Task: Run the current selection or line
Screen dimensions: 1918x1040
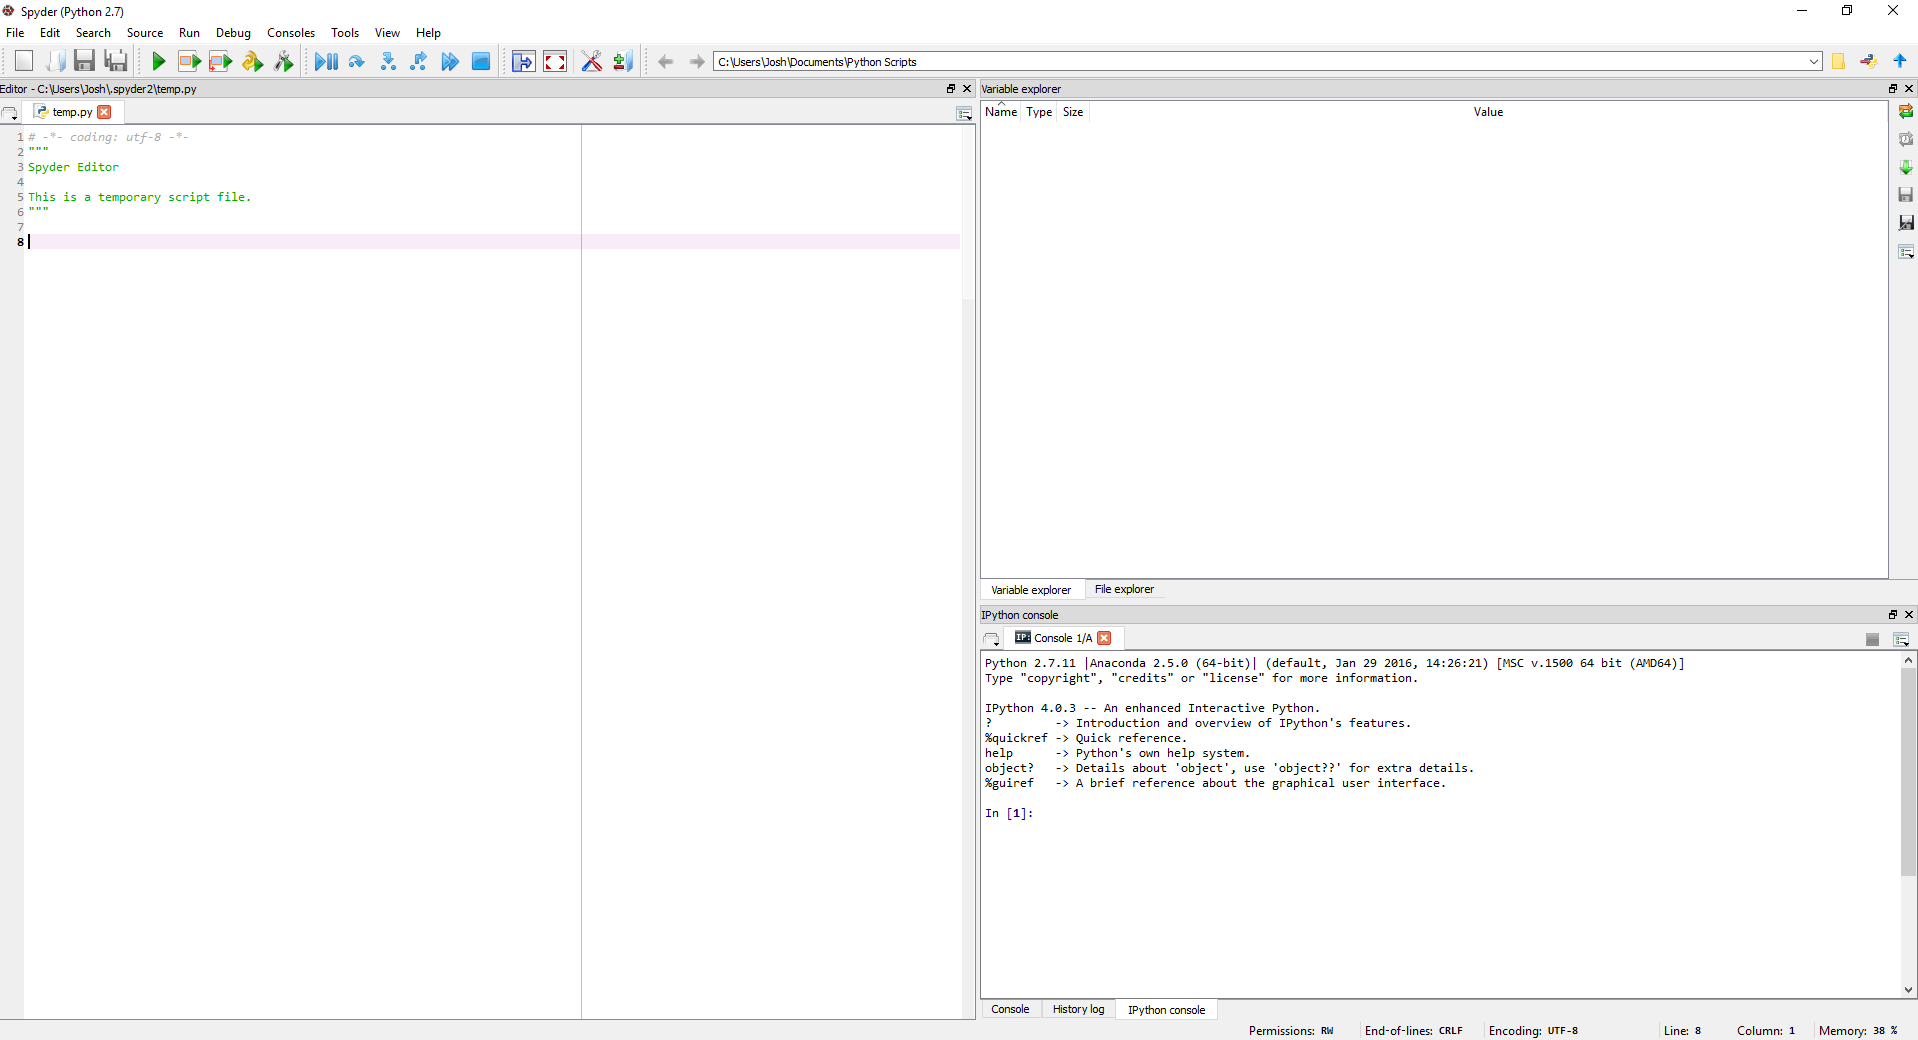Action: 252,61
